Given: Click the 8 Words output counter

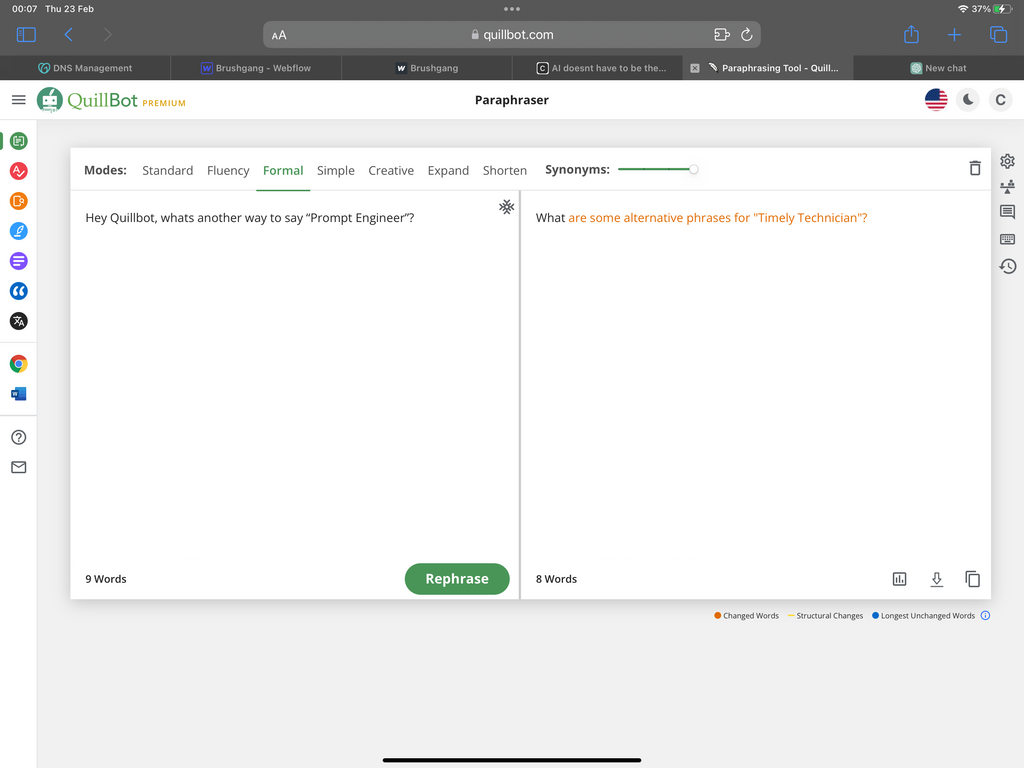Looking at the screenshot, I should (x=556, y=579).
